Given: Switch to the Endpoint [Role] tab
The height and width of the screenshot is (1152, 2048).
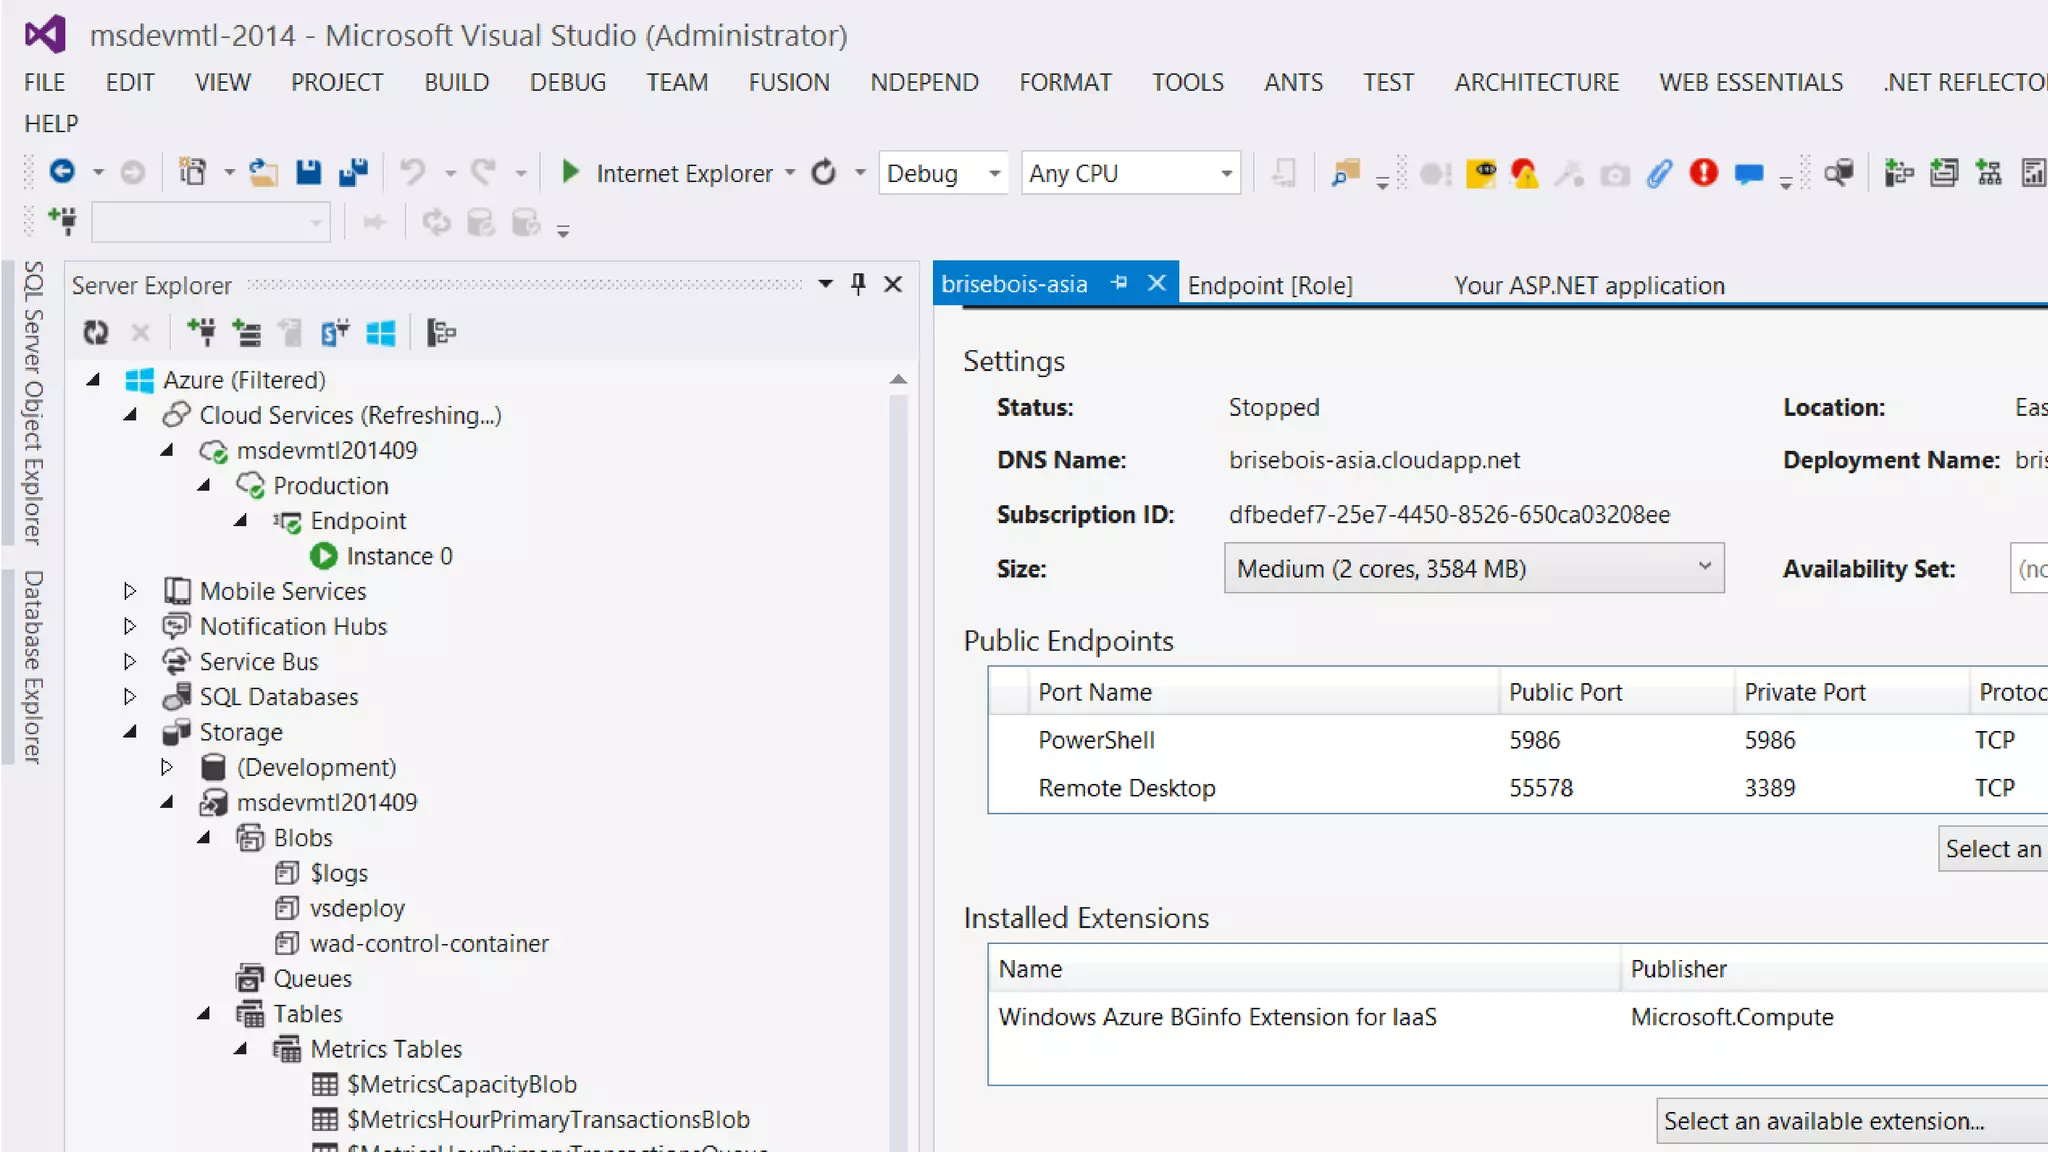Looking at the screenshot, I should [1270, 286].
